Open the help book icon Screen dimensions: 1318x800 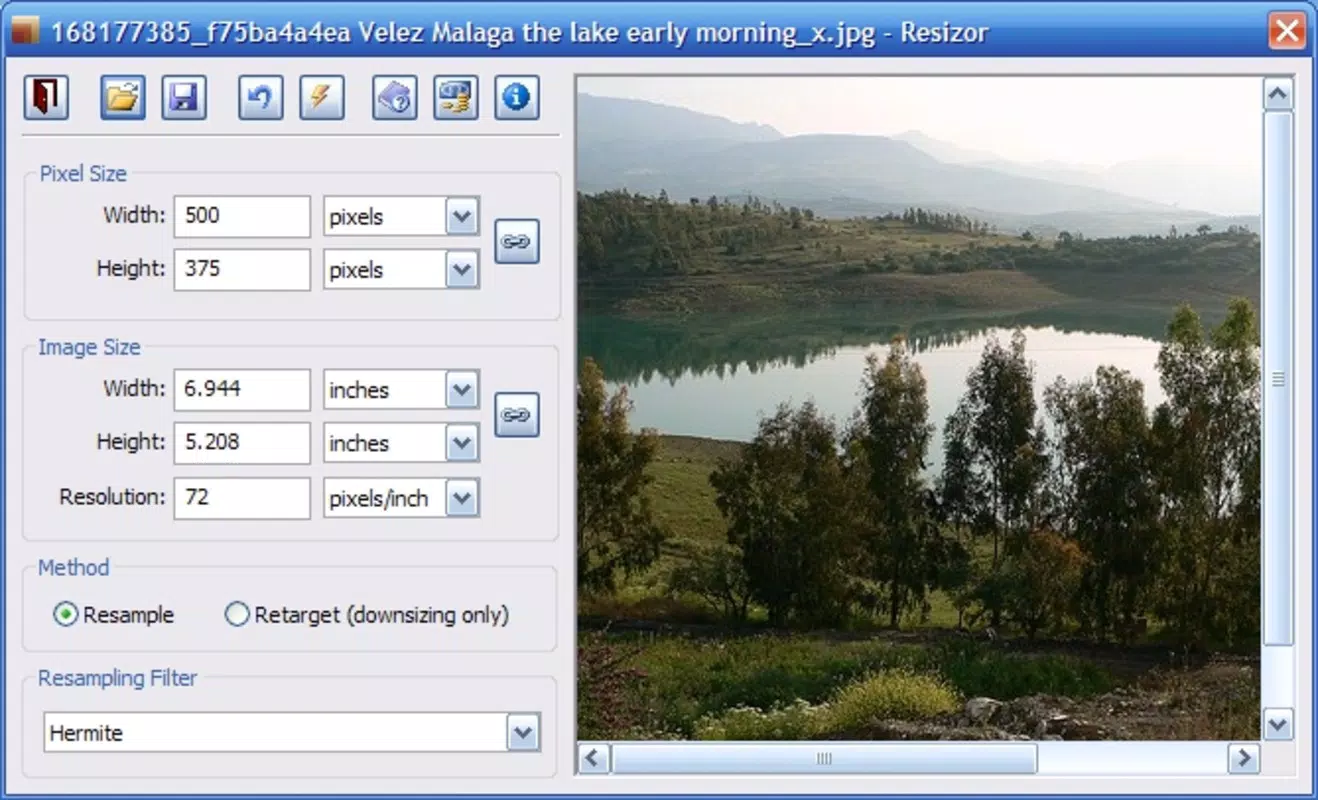pyautogui.click(x=395, y=98)
